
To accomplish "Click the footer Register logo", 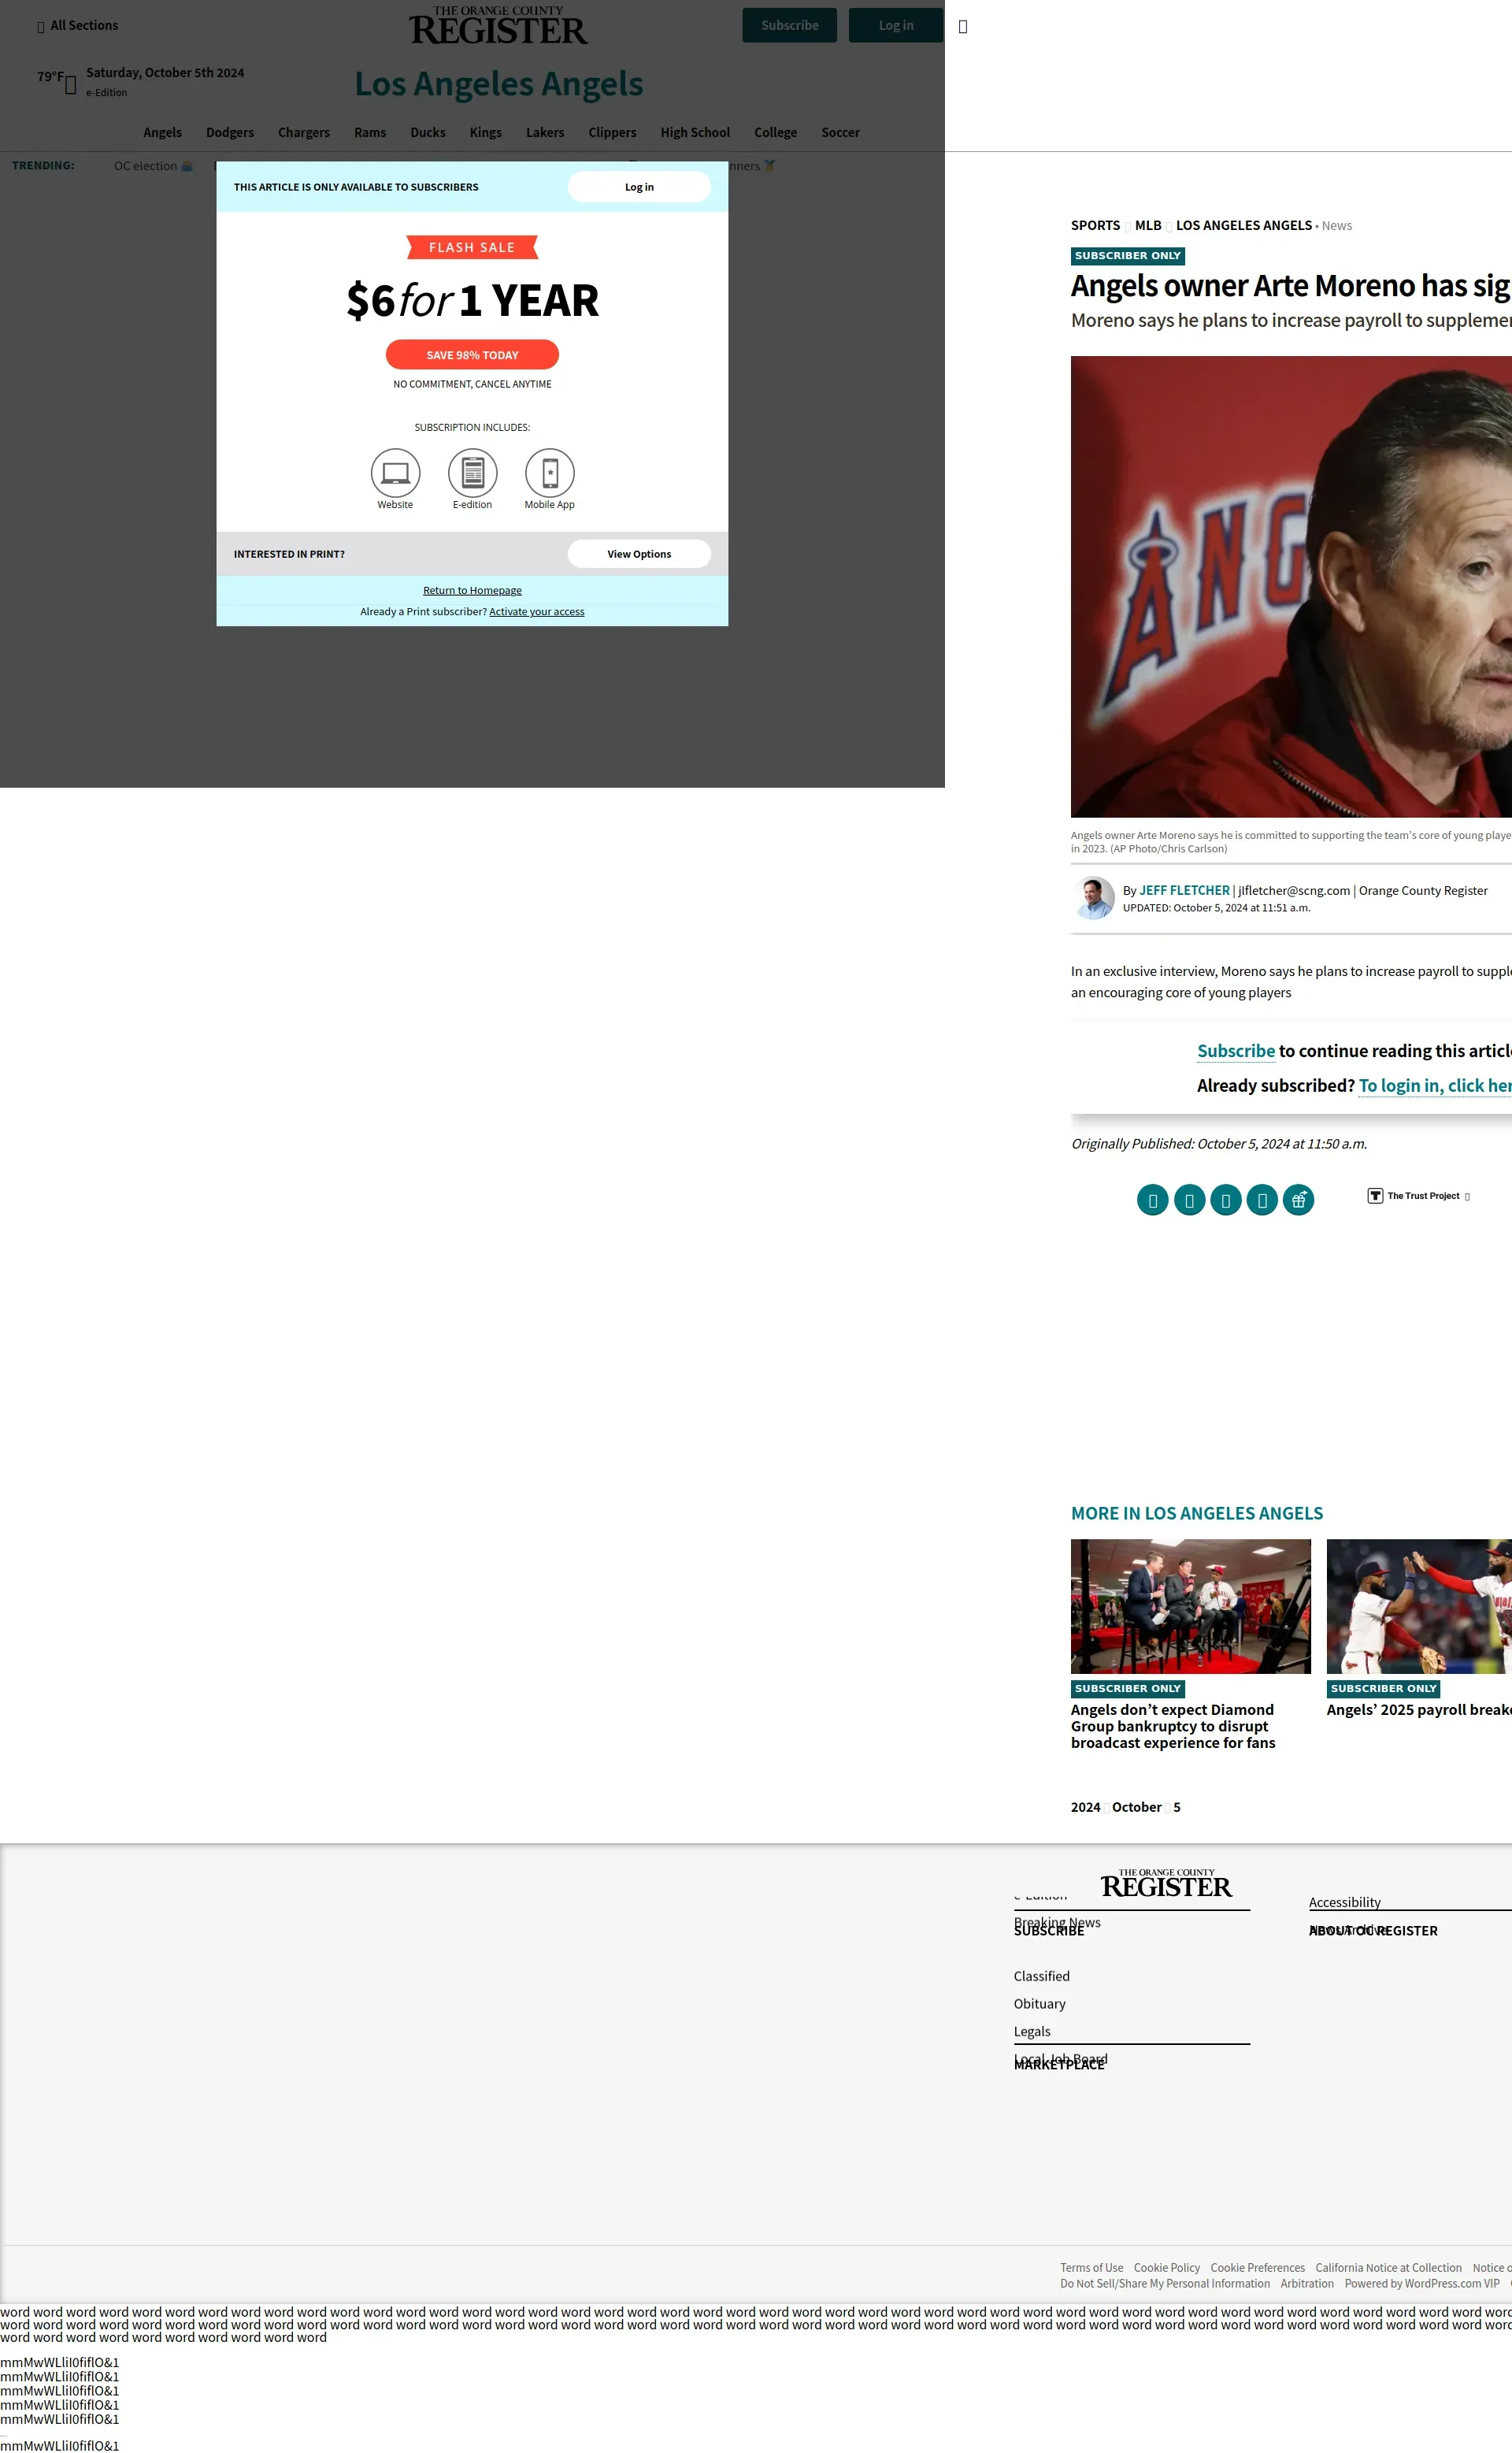I will 1166,1884.
